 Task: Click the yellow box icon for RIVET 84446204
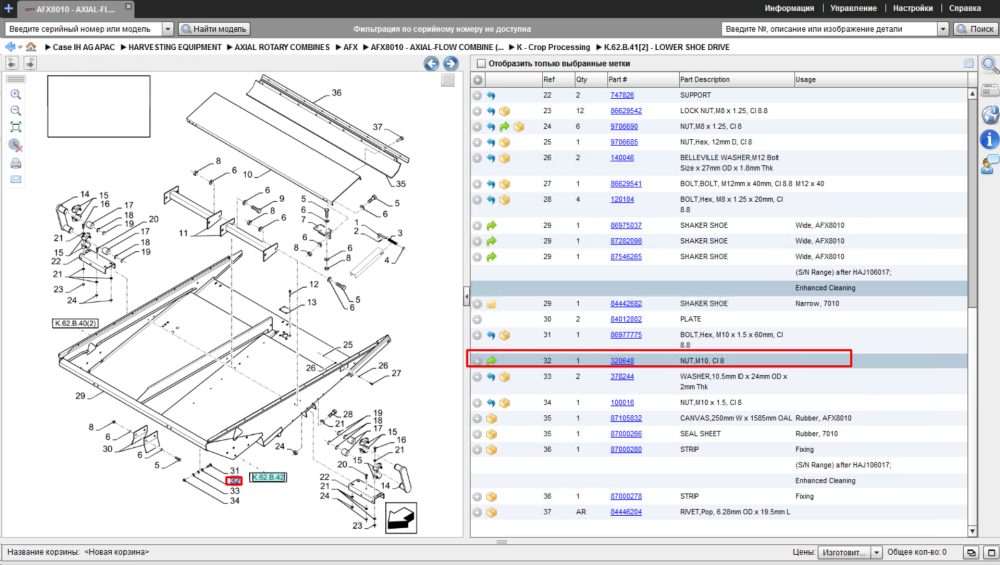491,512
